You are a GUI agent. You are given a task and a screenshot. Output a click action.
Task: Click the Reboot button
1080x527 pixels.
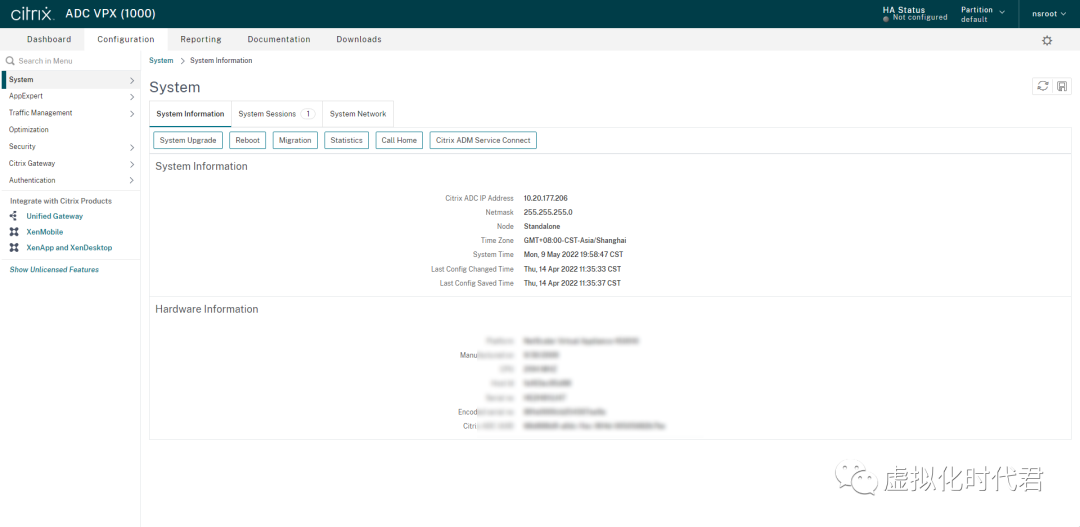(x=247, y=140)
